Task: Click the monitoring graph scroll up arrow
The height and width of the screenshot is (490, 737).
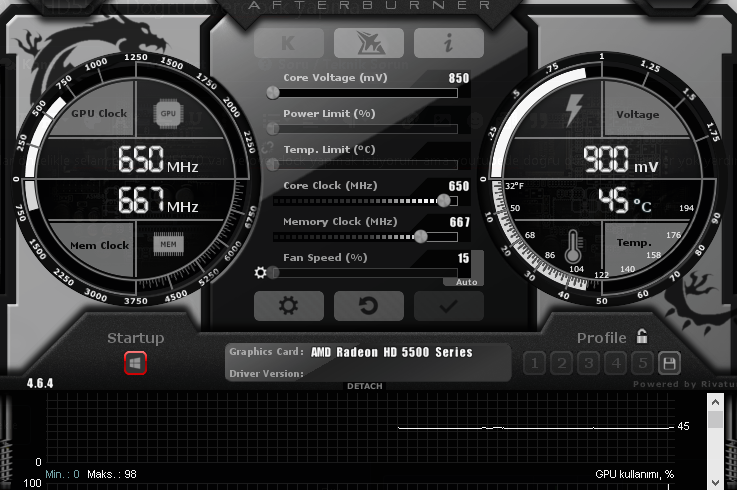Action: (x=715, y=402)
